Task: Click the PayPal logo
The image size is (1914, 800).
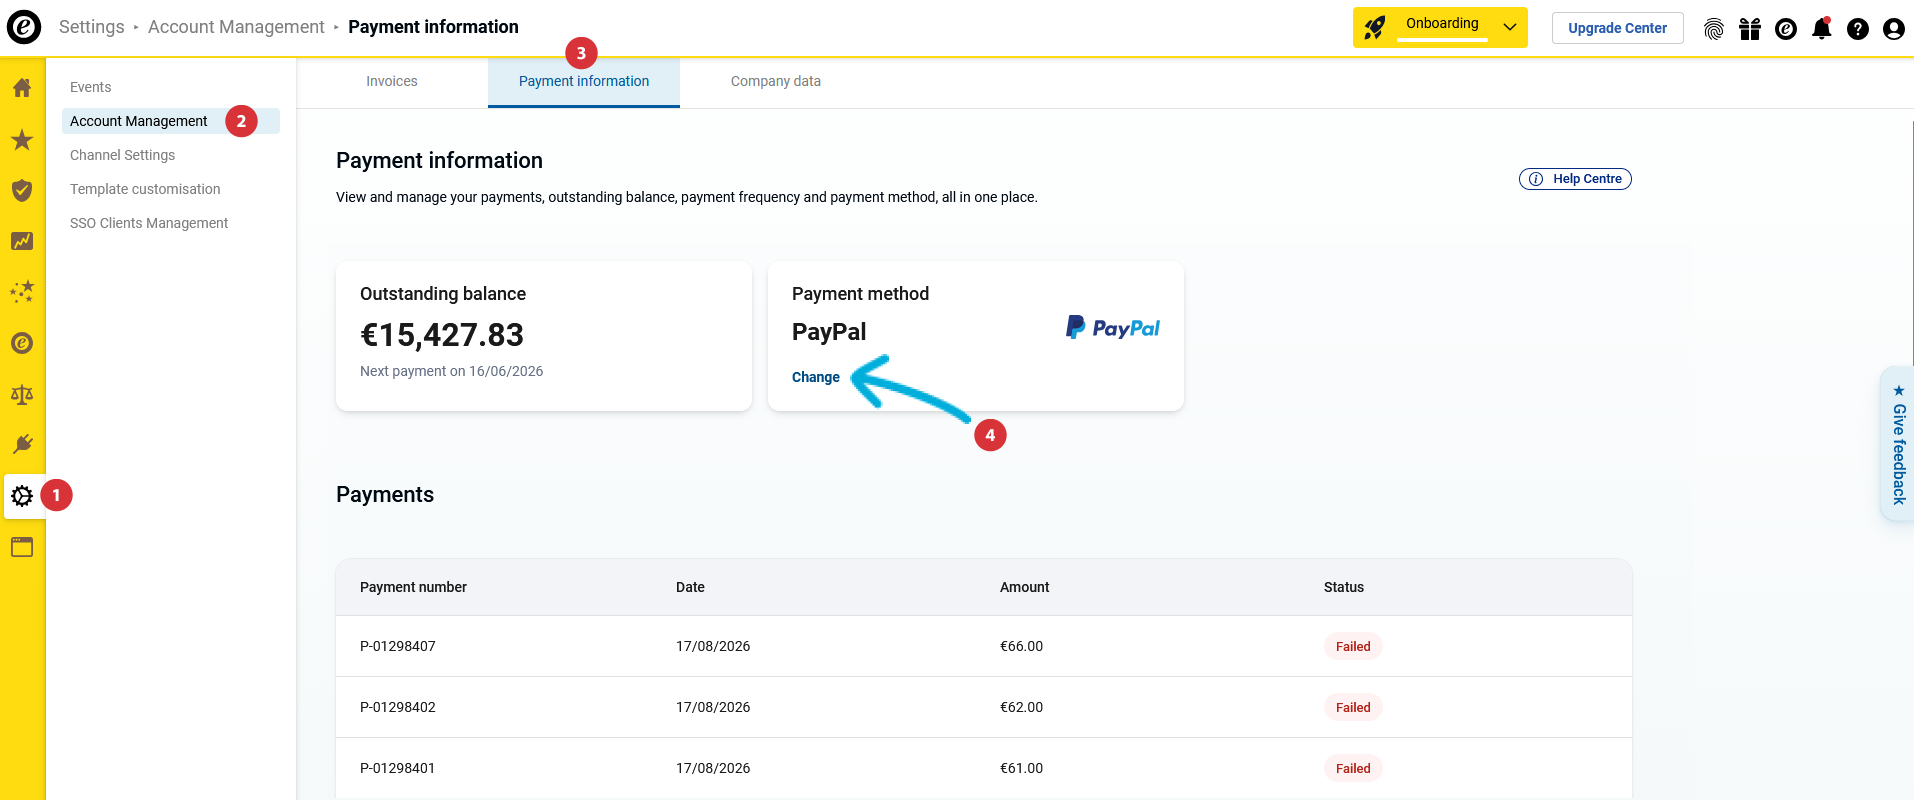Action: pos(1112,328)
